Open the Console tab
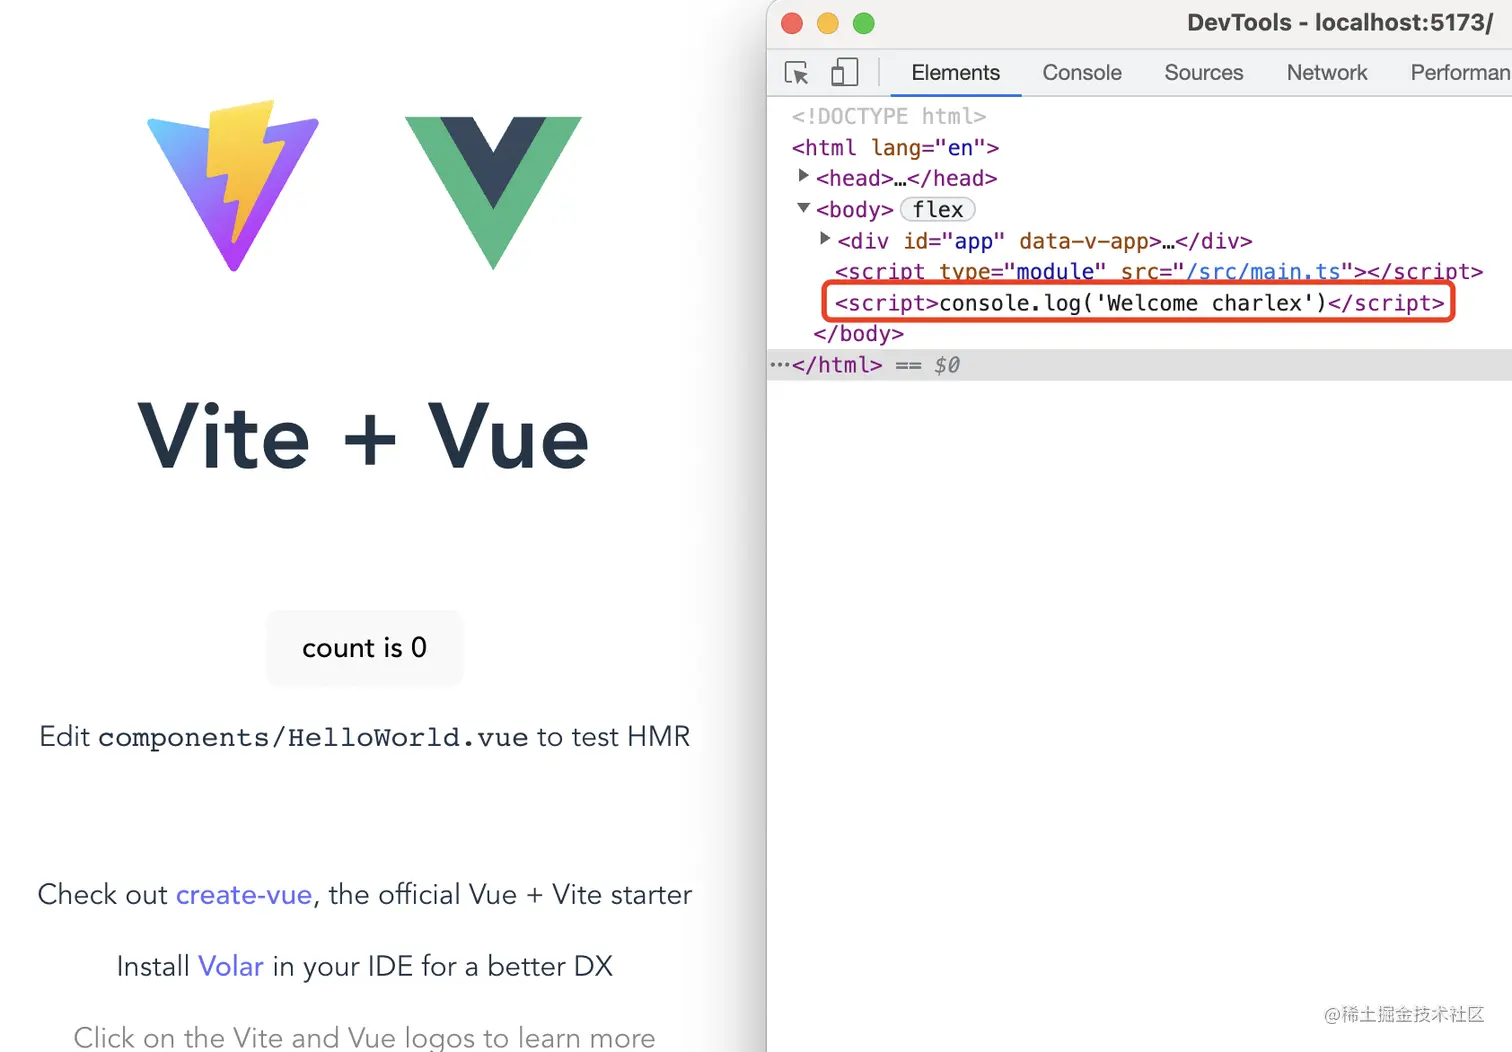 pyautogui.click(x=1082, y=73)
